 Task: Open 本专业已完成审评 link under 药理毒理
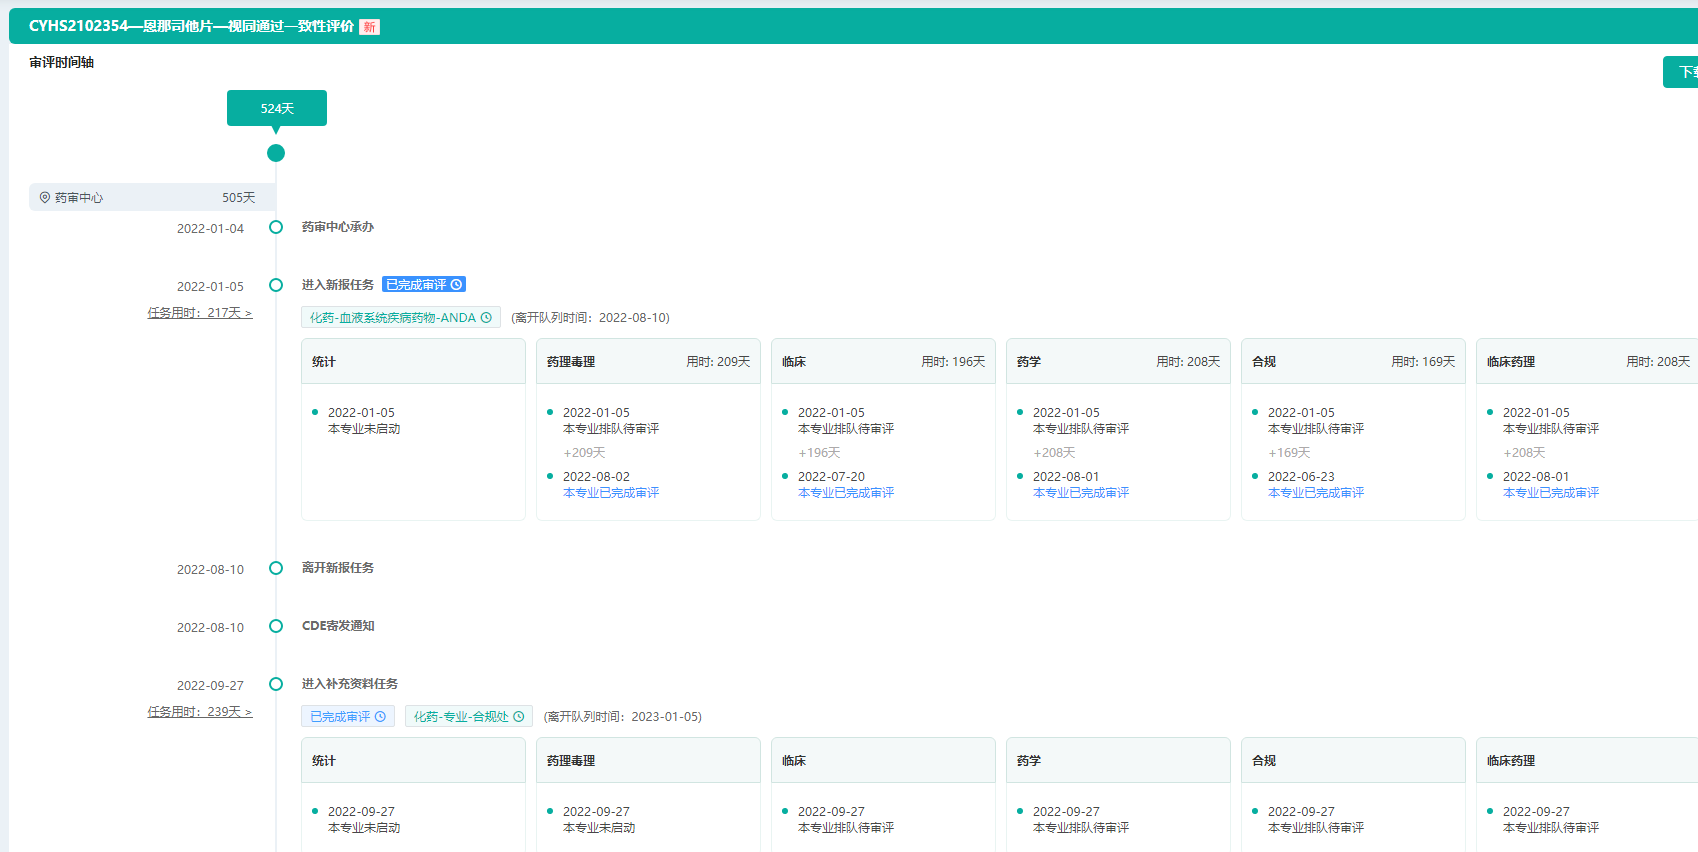coord(610,493)
